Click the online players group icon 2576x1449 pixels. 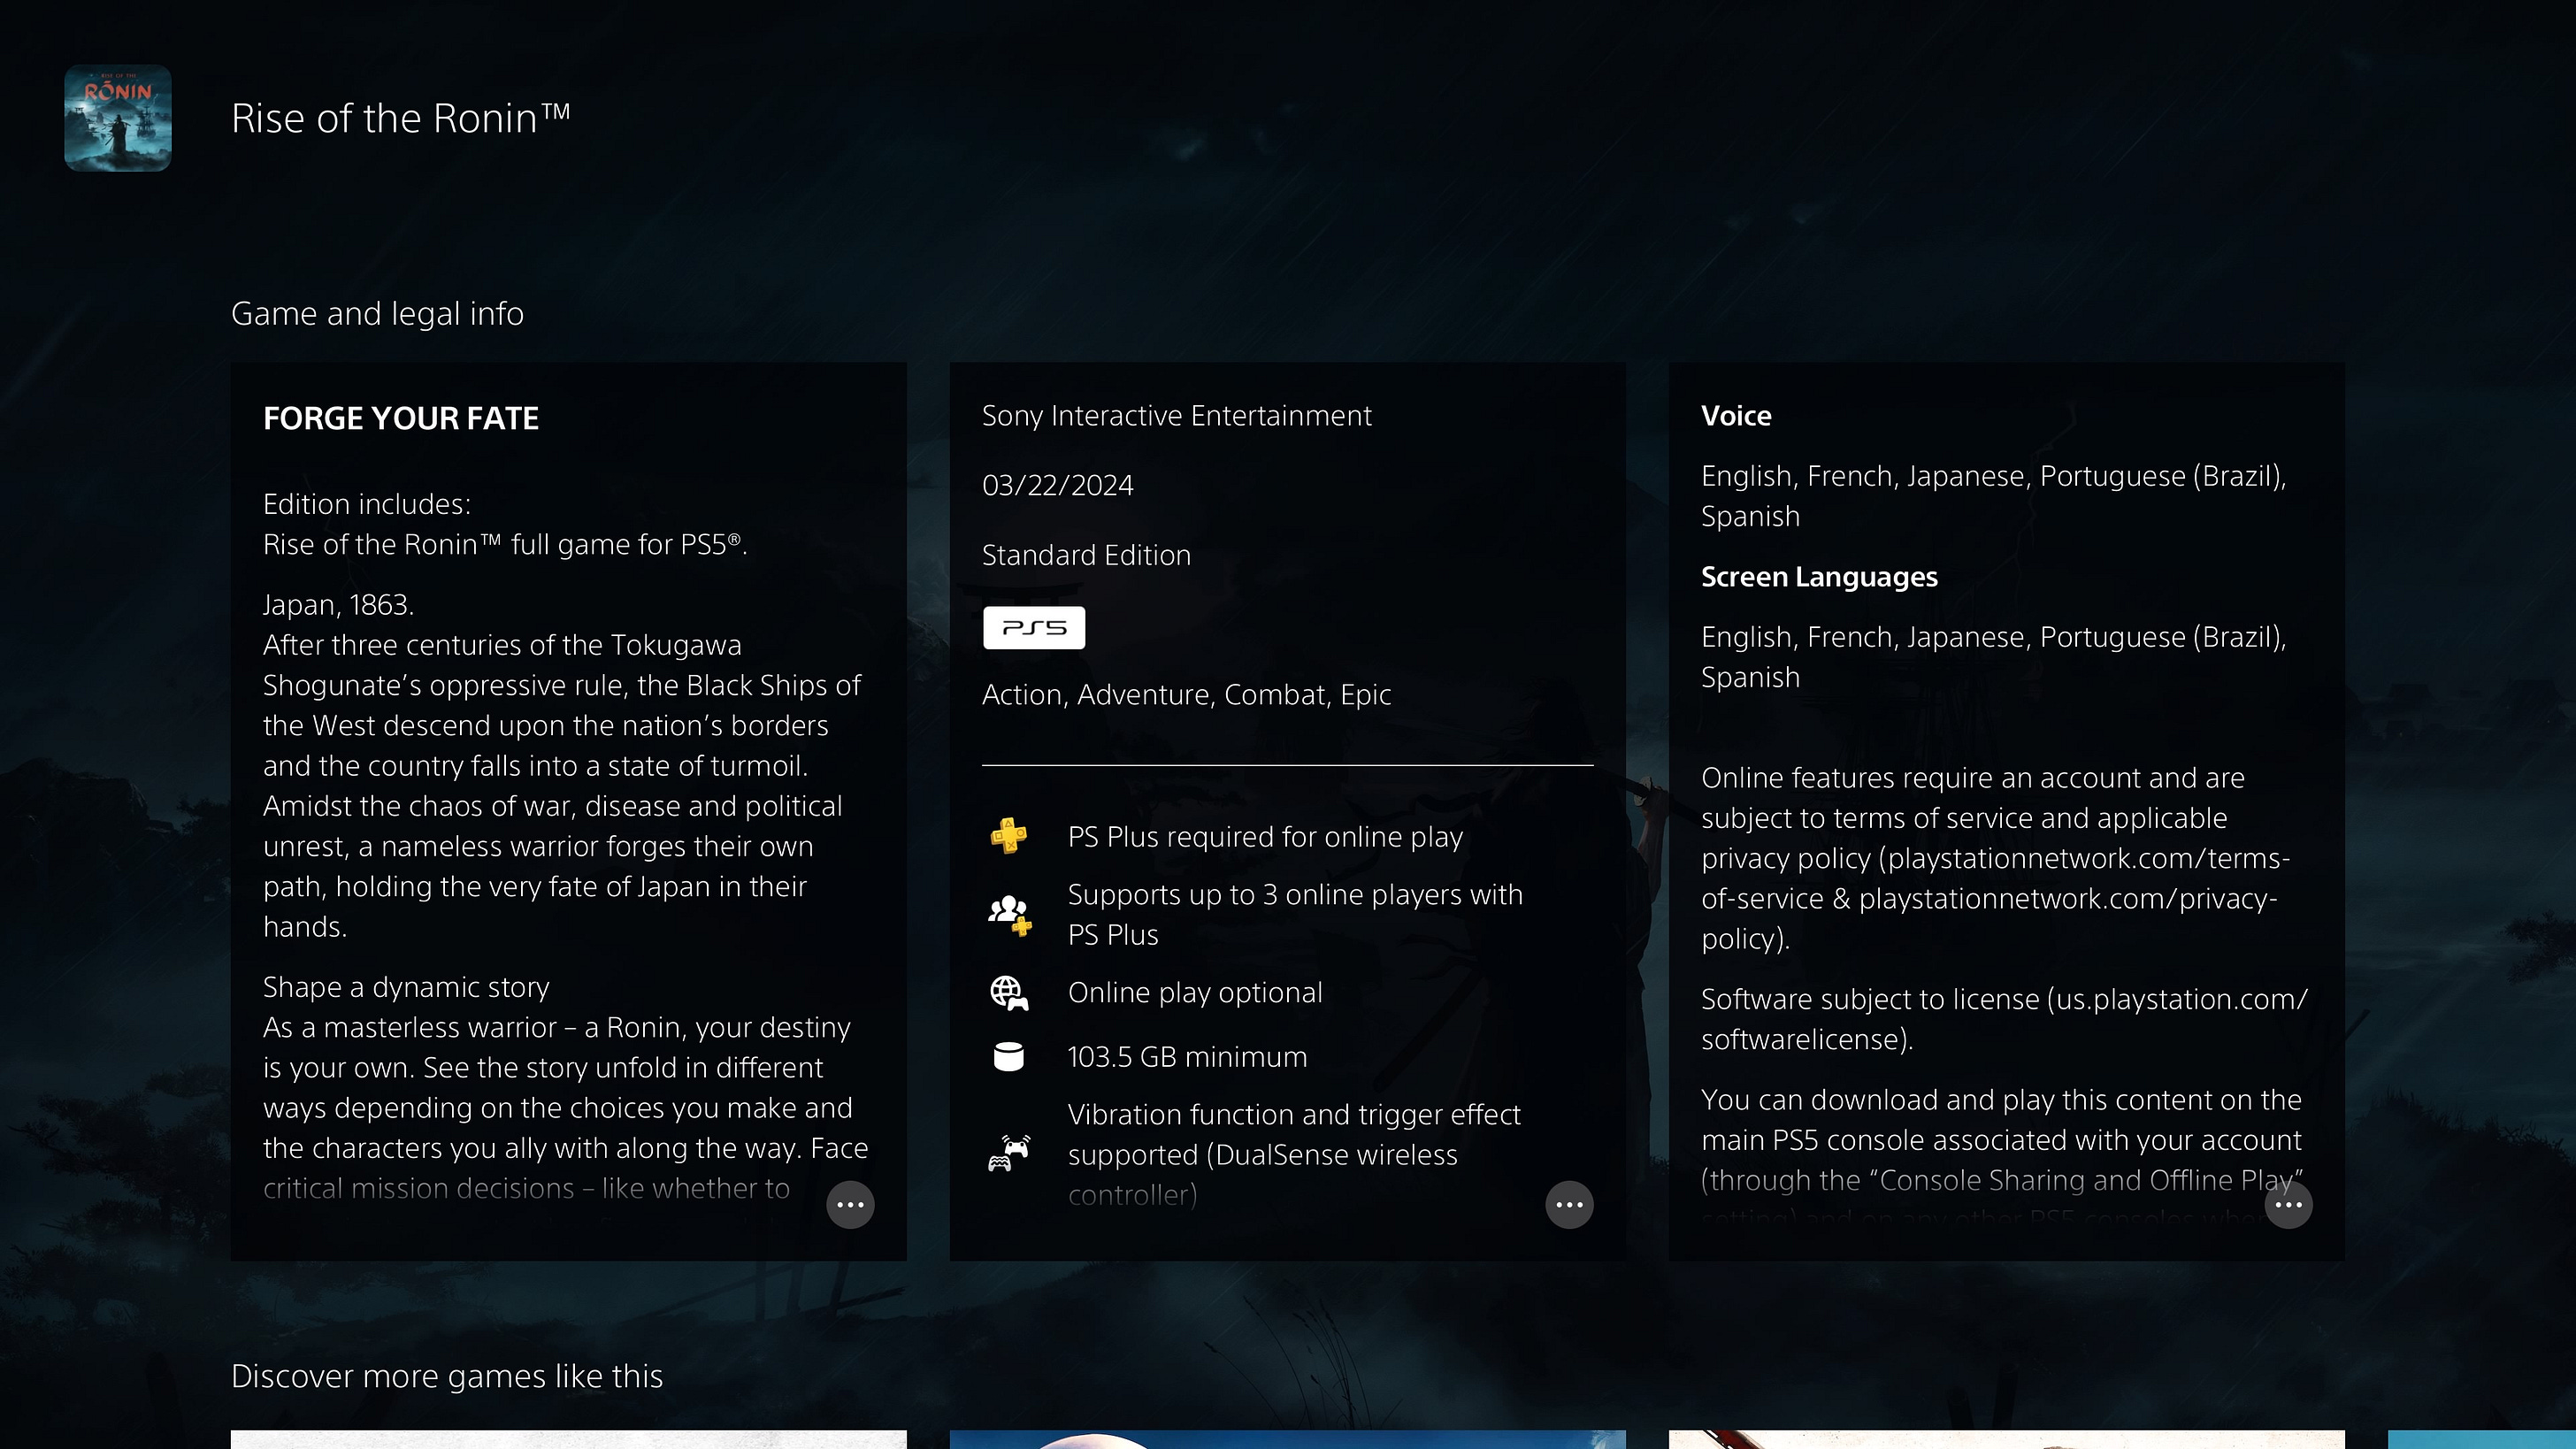tap(1008, 914)
